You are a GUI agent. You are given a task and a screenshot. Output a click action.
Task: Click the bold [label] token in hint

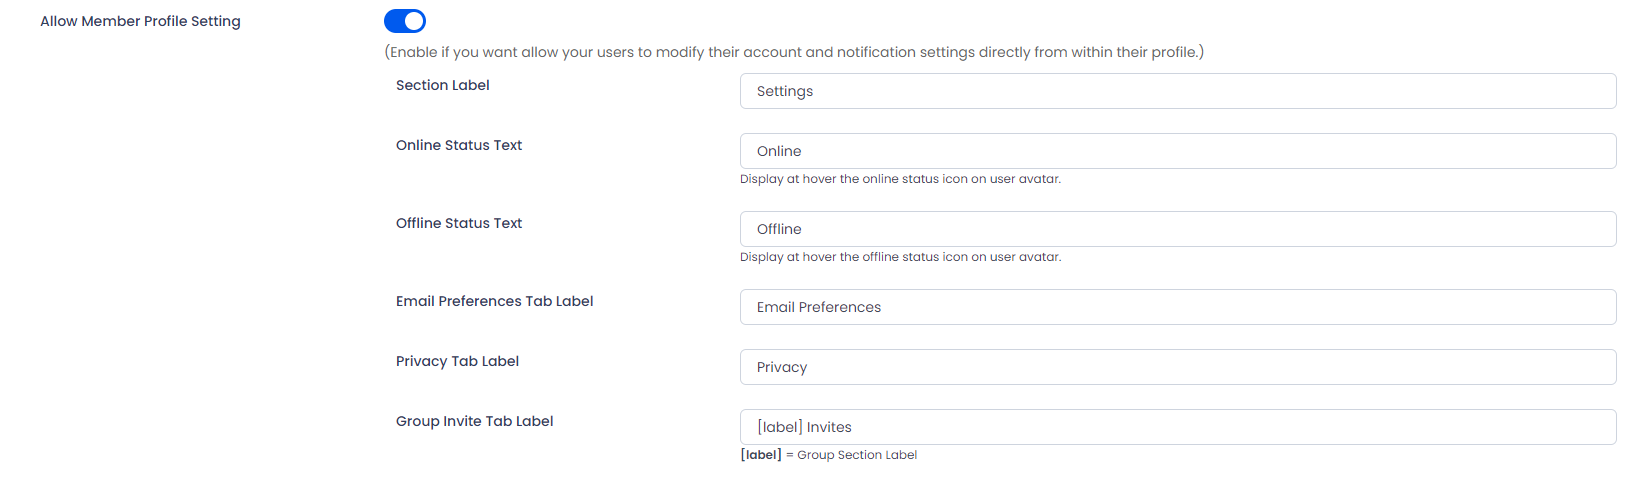761,455
